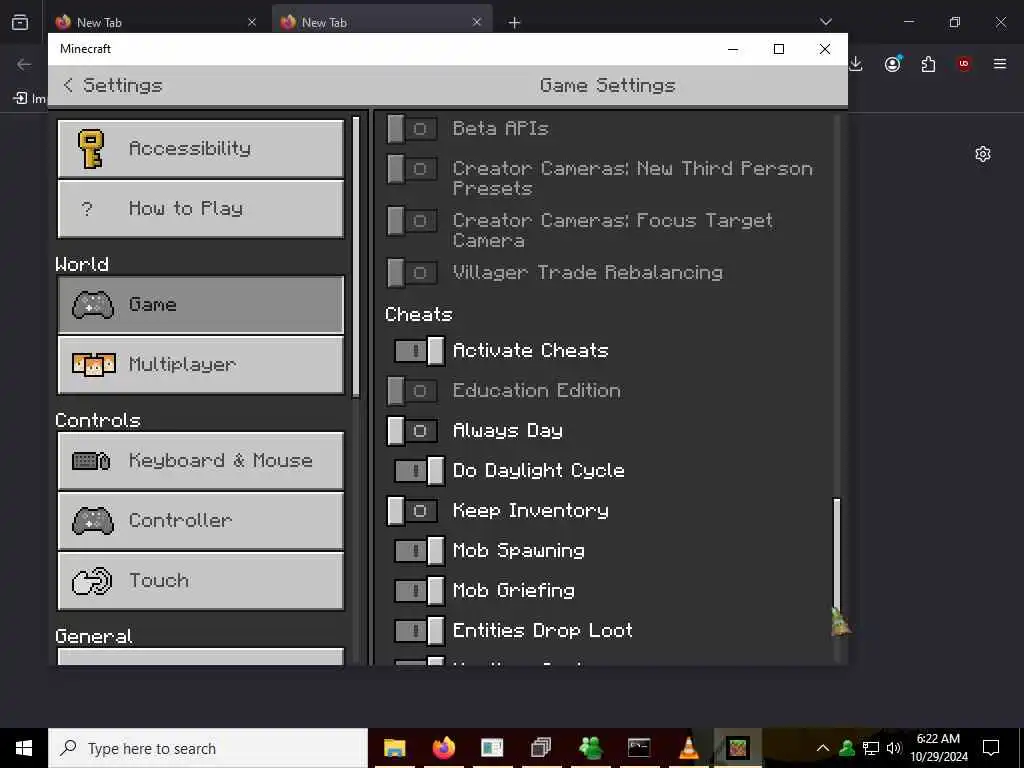Click the network icon in system tray

[871, 748]
